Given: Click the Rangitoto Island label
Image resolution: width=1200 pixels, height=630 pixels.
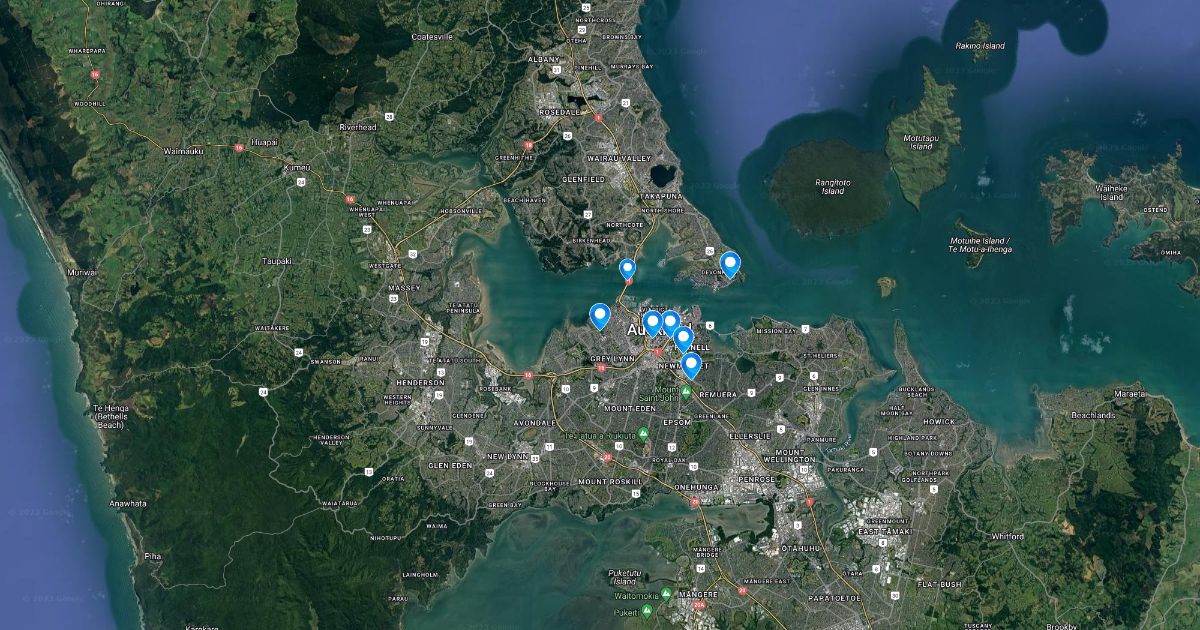Looking at the screenshot, I should tap(832, 187).
